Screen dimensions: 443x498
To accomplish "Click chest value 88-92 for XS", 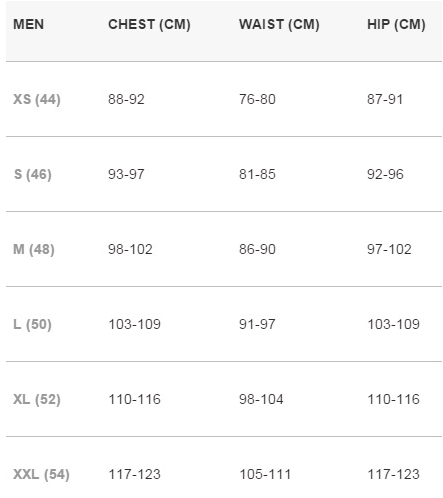I will [126, 99].
